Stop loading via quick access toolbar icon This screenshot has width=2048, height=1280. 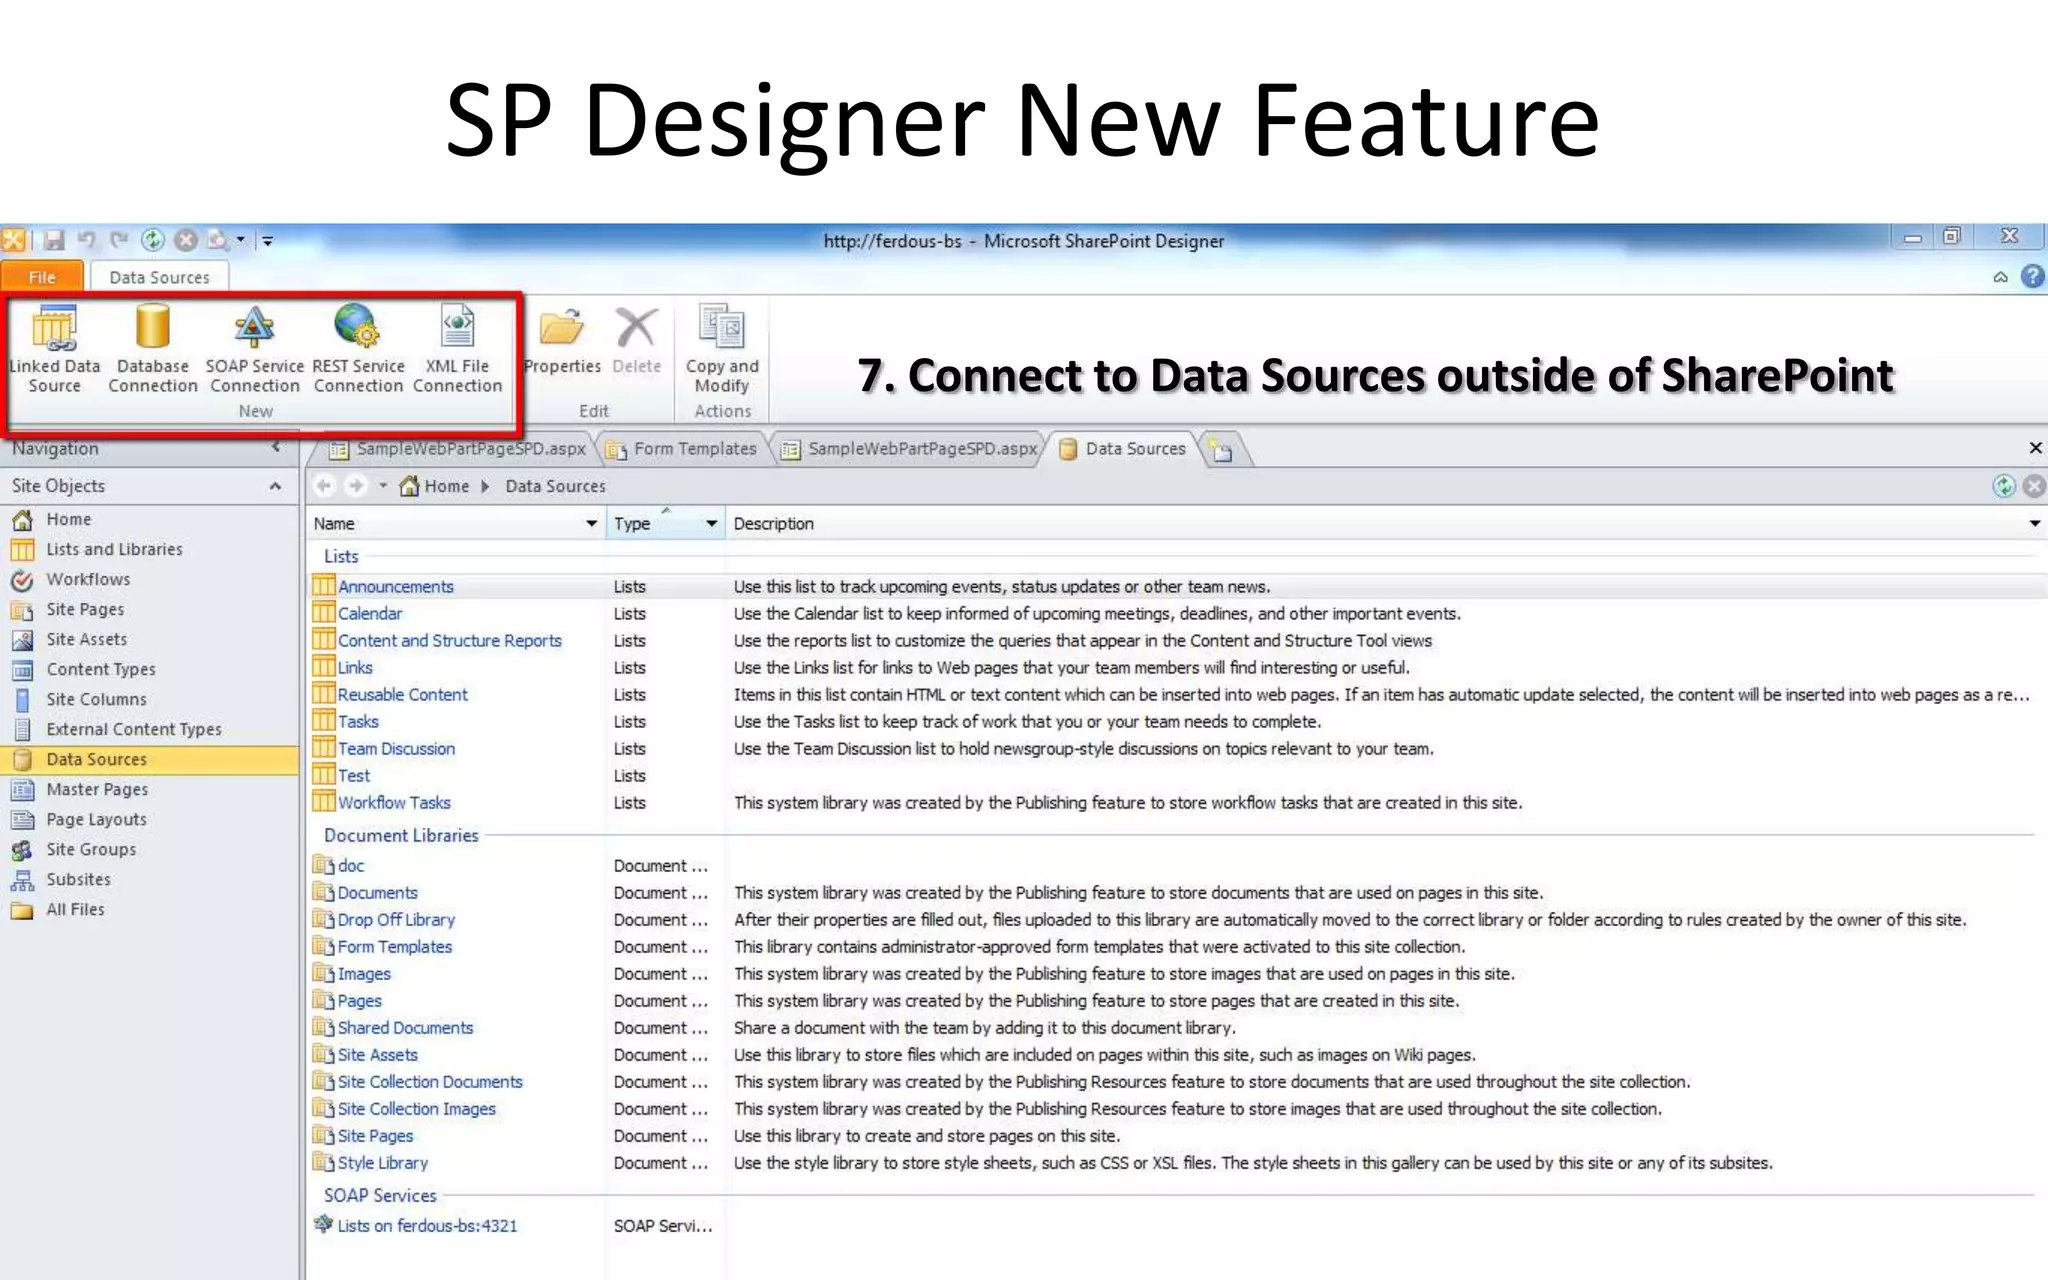tap(186, 240)
